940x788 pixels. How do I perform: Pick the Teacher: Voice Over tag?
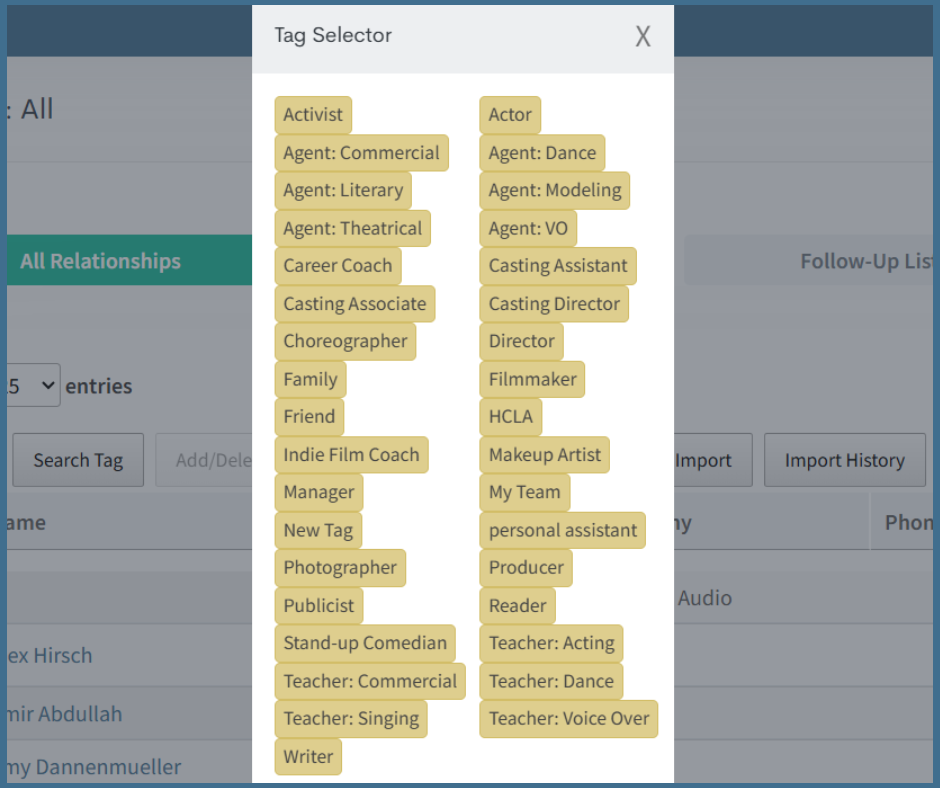568,718
